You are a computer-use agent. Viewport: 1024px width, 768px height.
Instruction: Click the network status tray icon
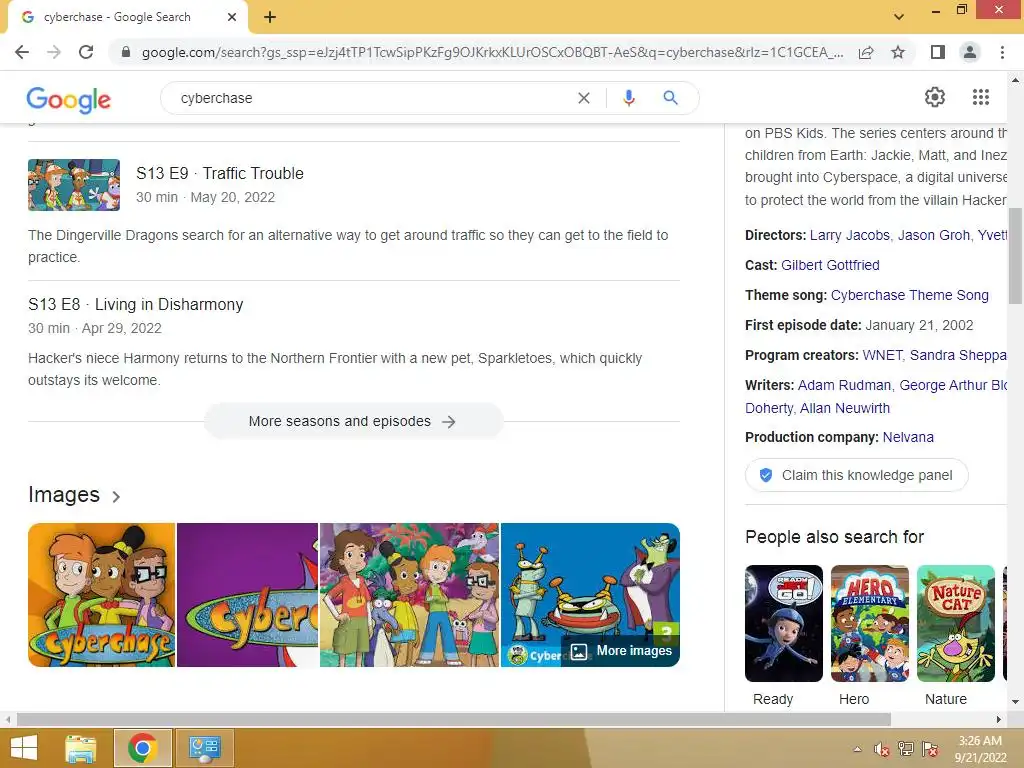[x=906, y=749]
